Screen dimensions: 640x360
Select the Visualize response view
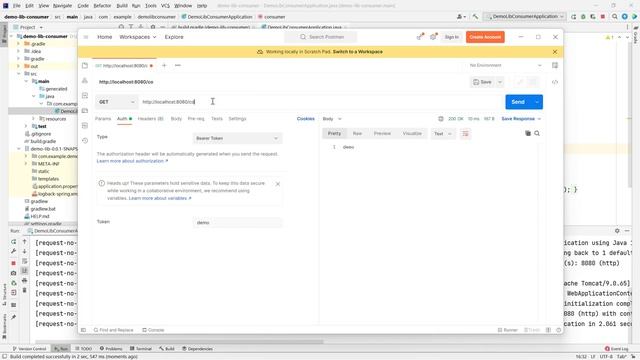pos(412,133)
